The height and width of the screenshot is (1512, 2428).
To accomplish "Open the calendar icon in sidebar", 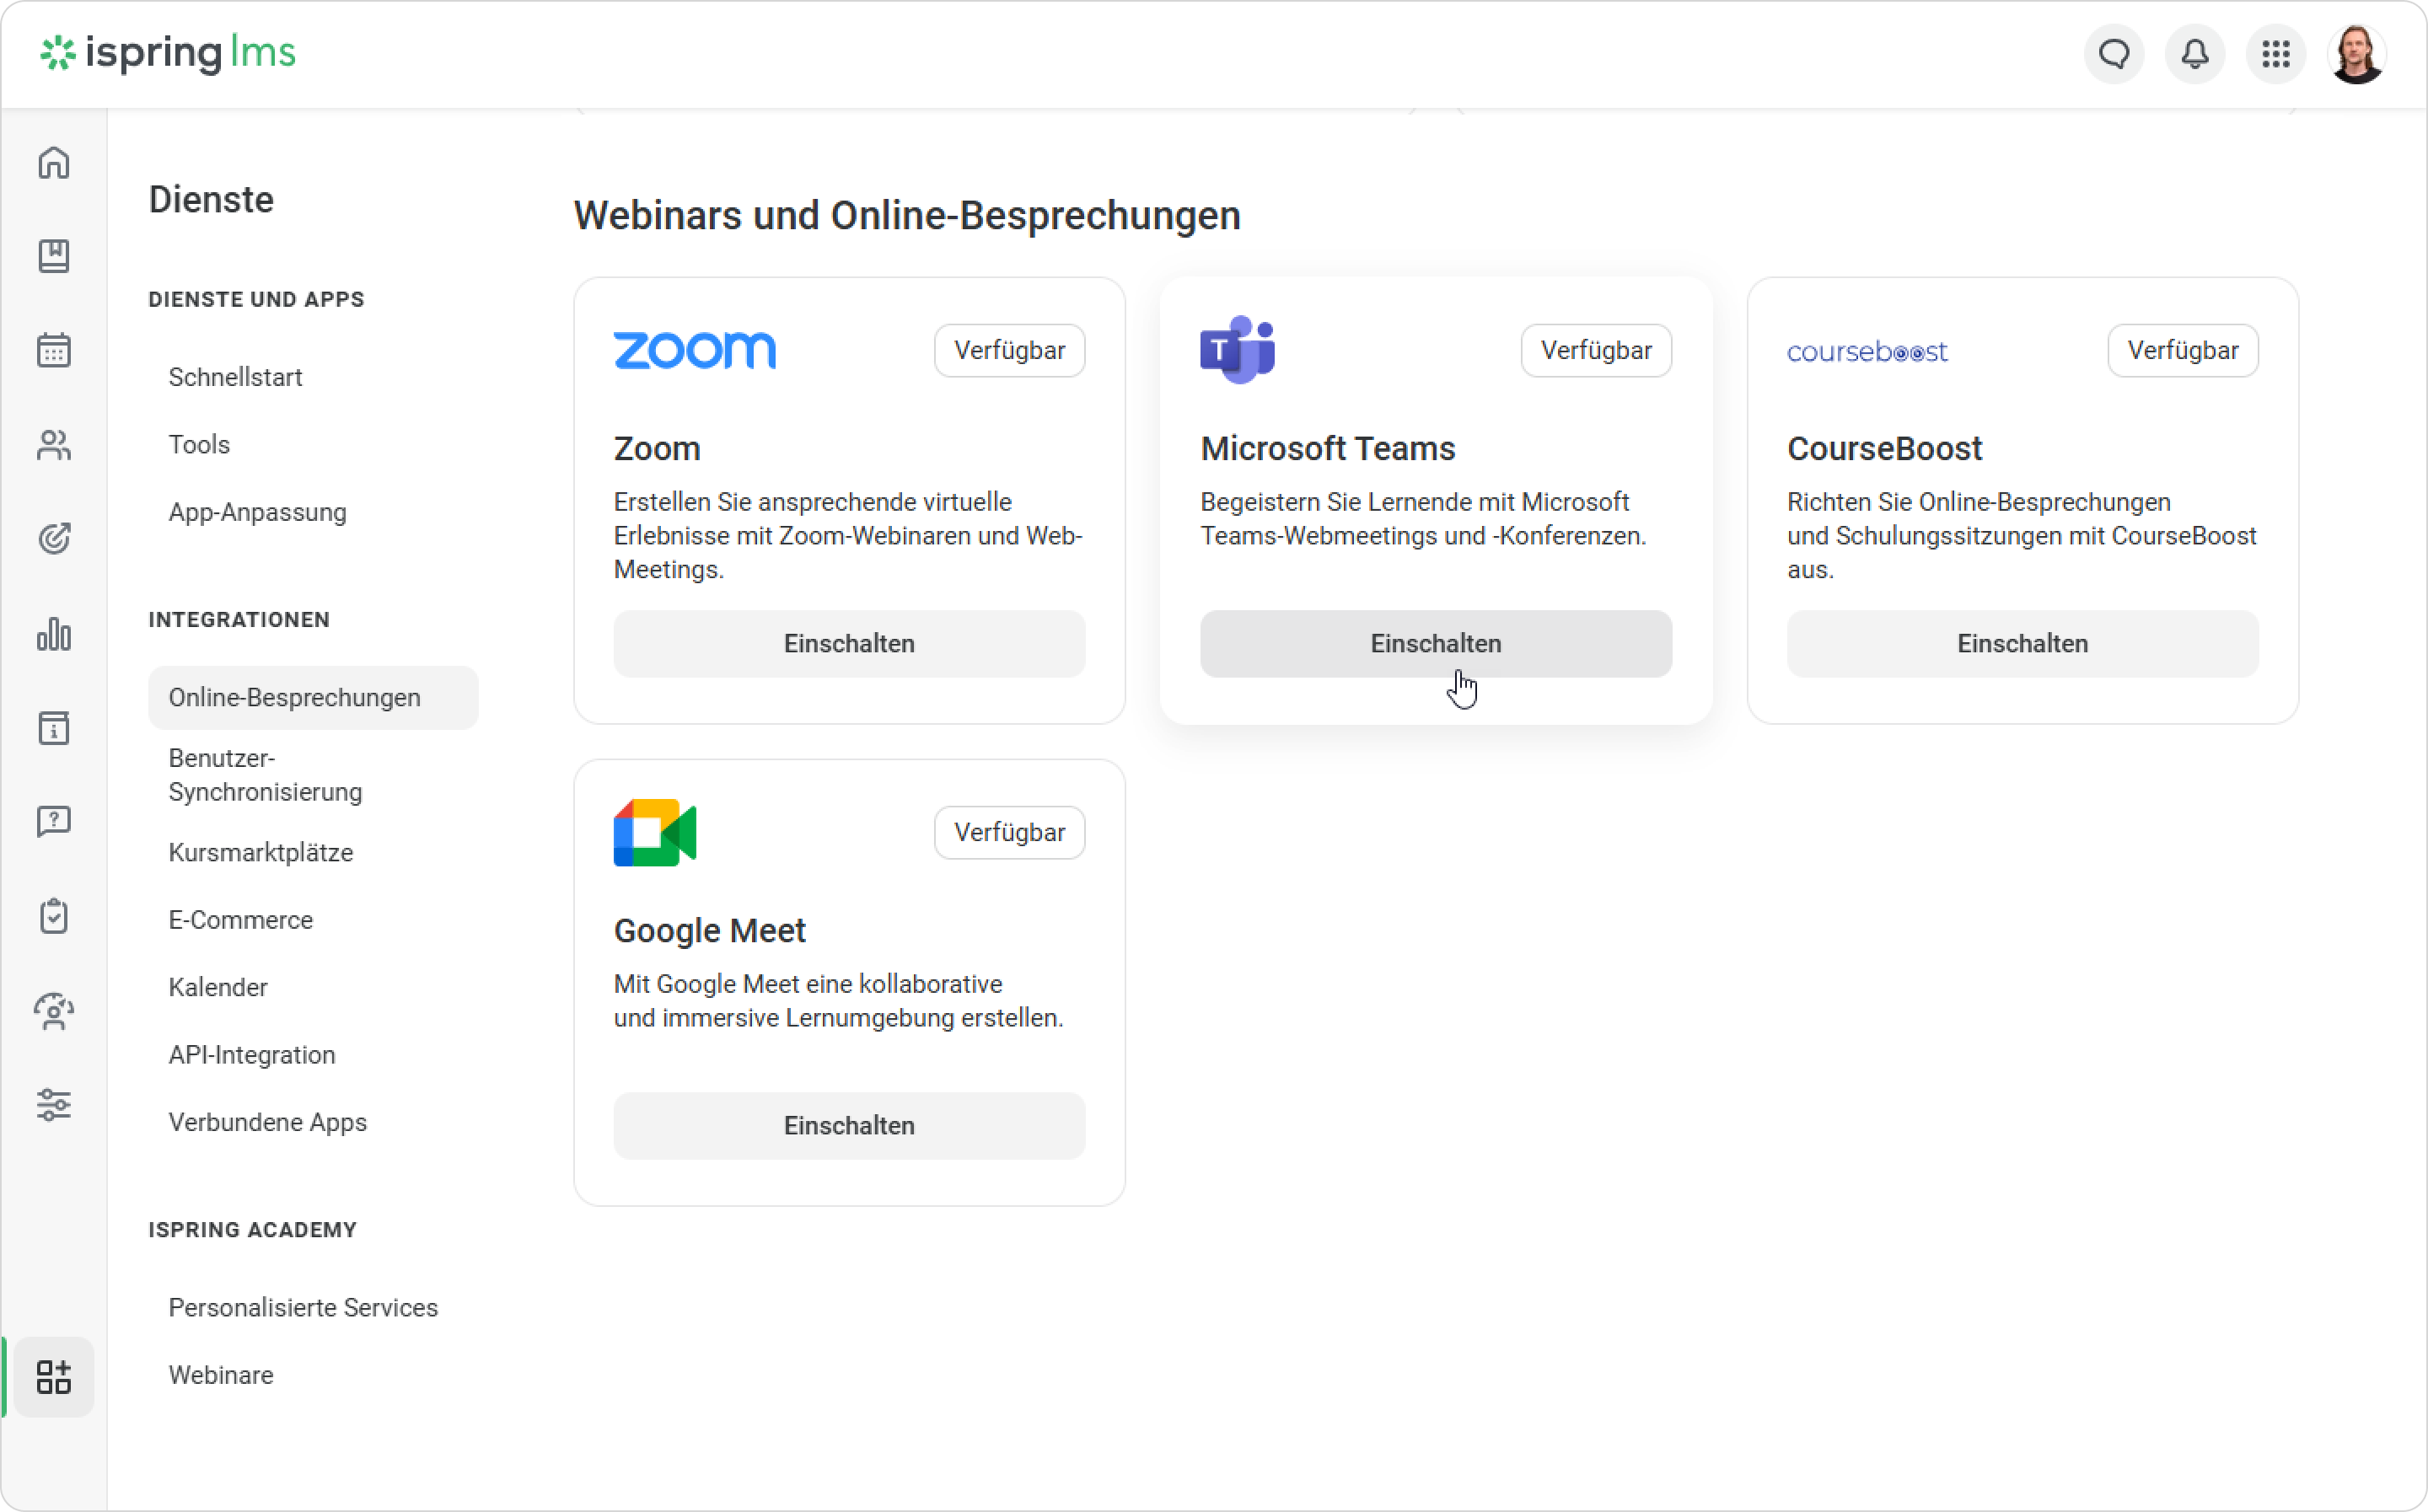I will 54,350.
